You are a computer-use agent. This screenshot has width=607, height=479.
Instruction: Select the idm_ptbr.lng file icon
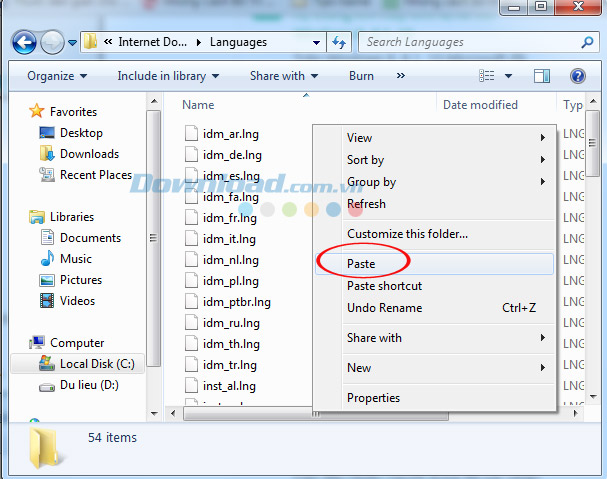(x=191, y=302)
